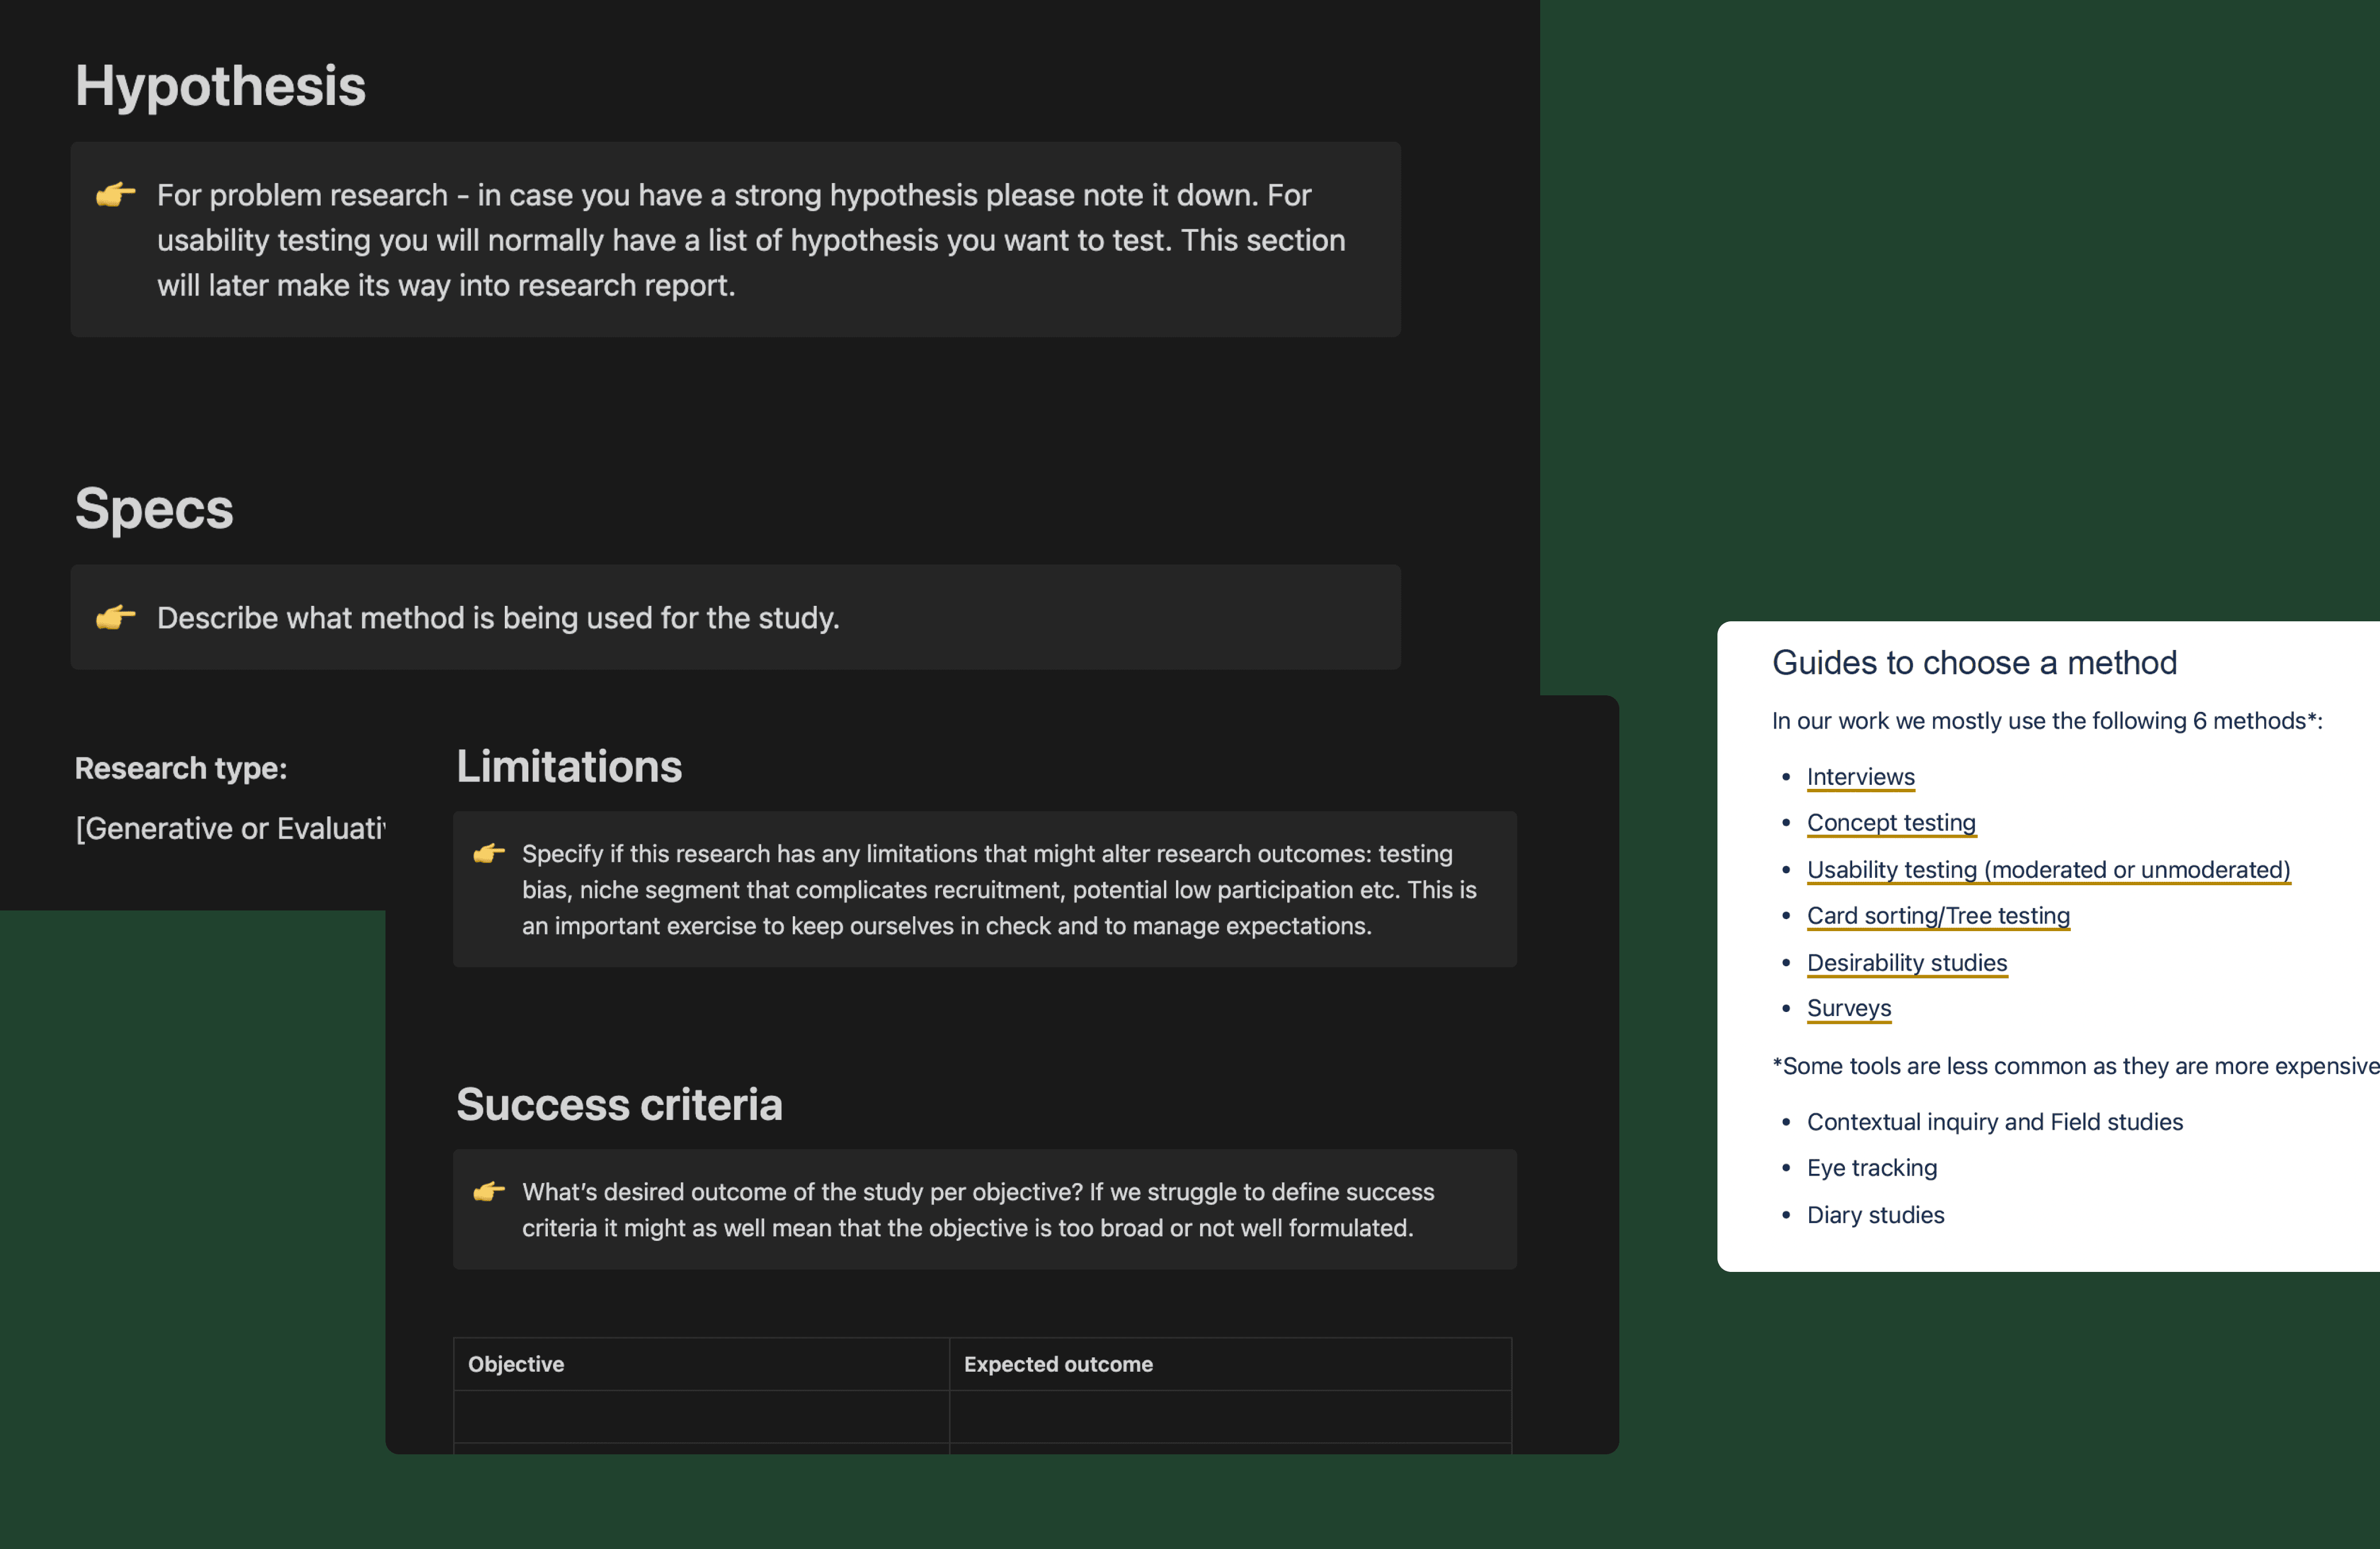Click the Guides to choose a method title

pos(1974,663)
